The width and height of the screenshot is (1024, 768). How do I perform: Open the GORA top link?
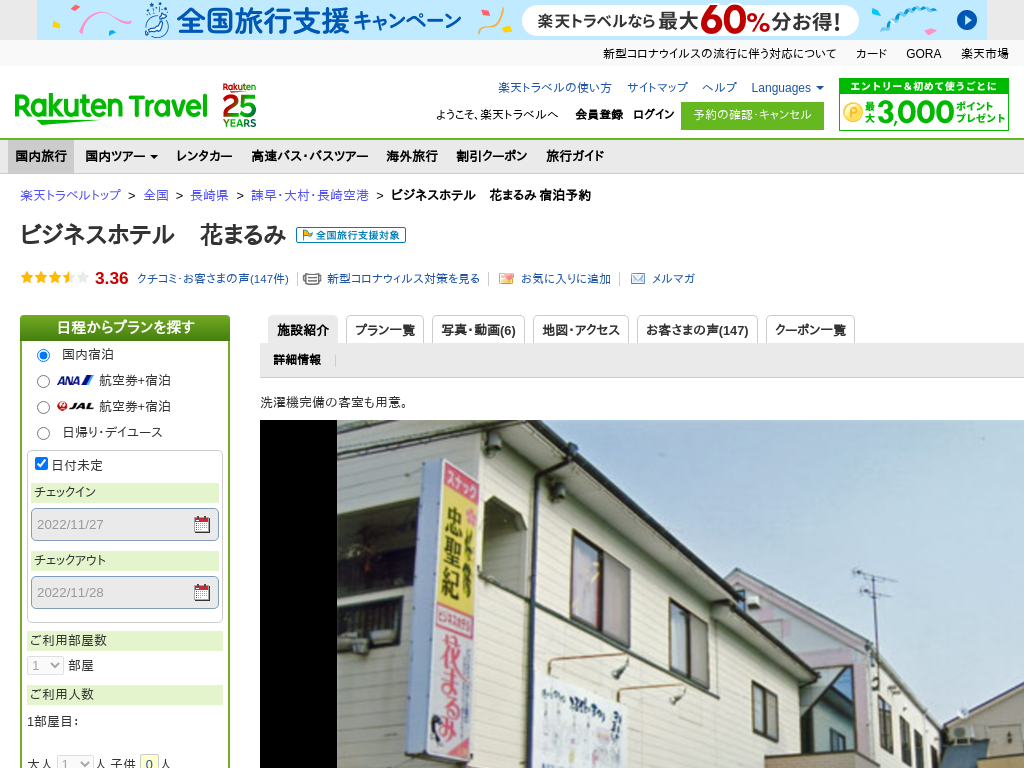923,54
